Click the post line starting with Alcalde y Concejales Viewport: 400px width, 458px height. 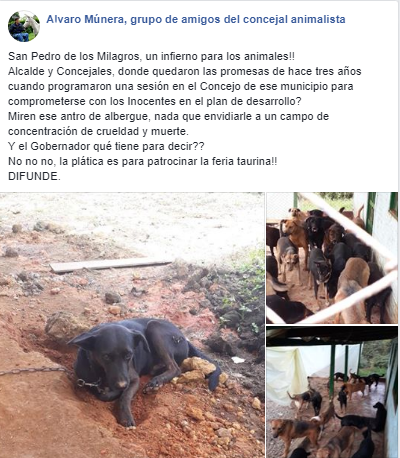tap(185, 71)
